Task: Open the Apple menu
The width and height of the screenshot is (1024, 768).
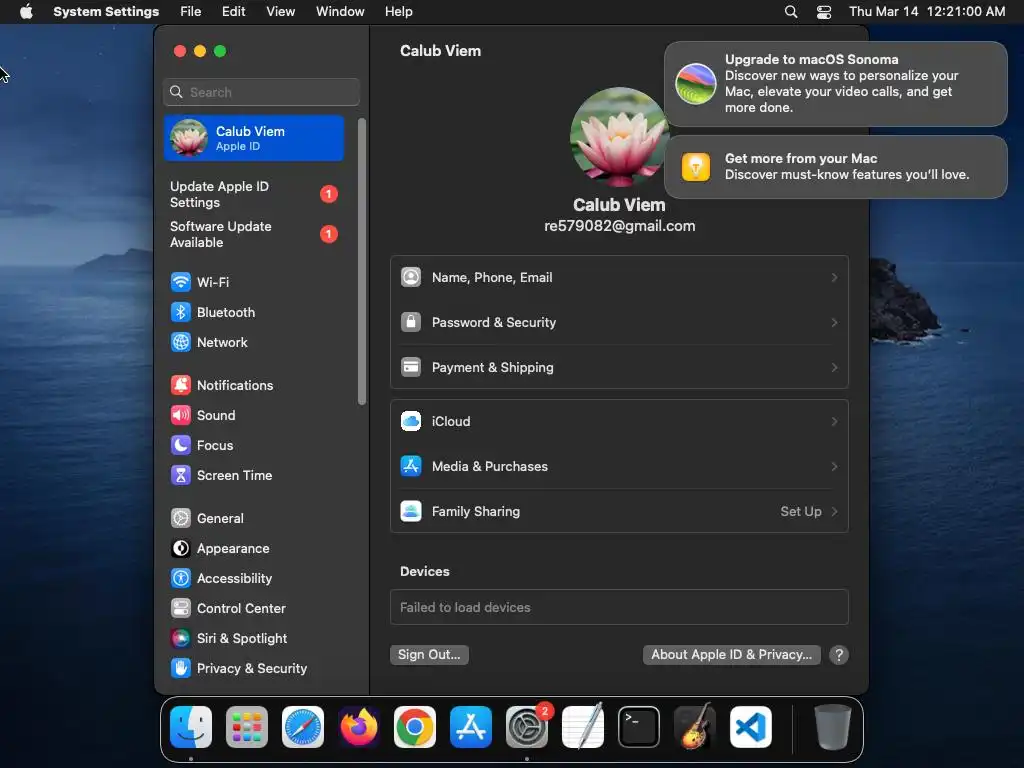Action: coord(26,12)
